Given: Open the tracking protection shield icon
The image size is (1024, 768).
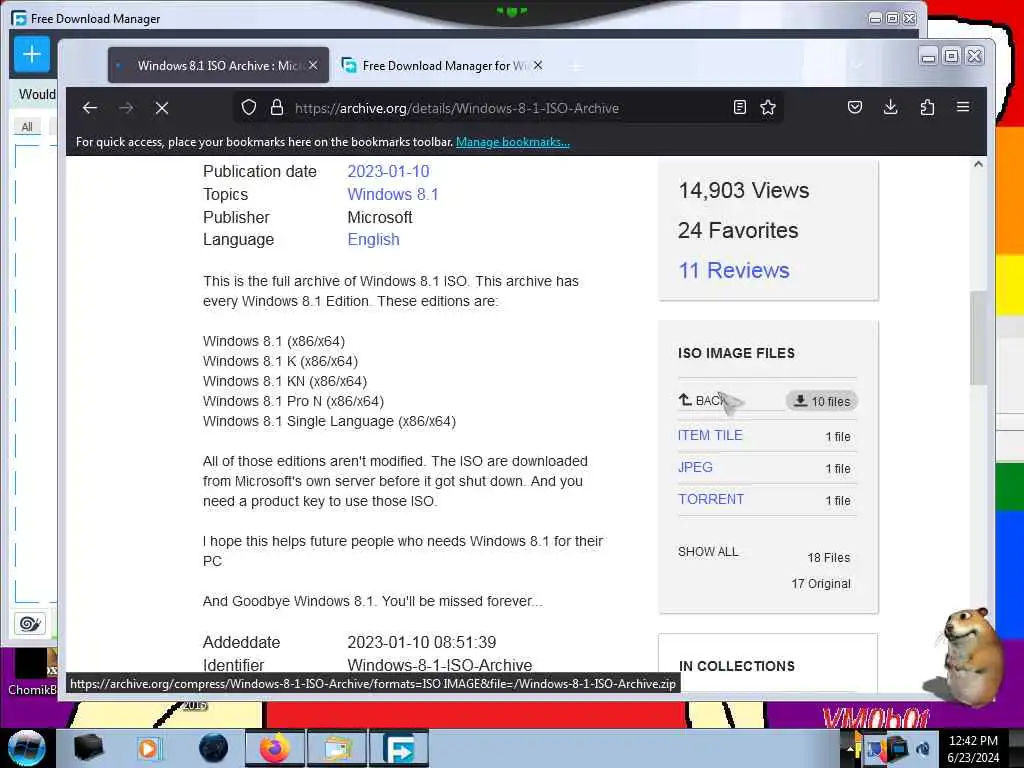Looking at the screenshot, I should pos(249,107).
